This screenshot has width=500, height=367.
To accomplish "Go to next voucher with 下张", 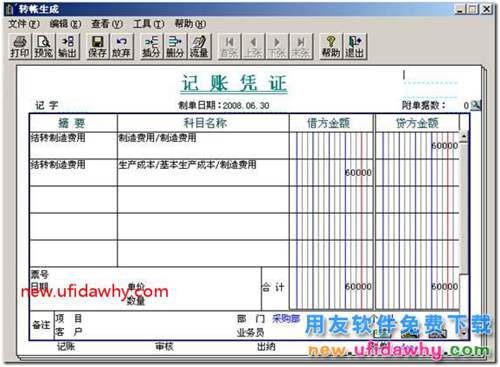I will (277, 46).
